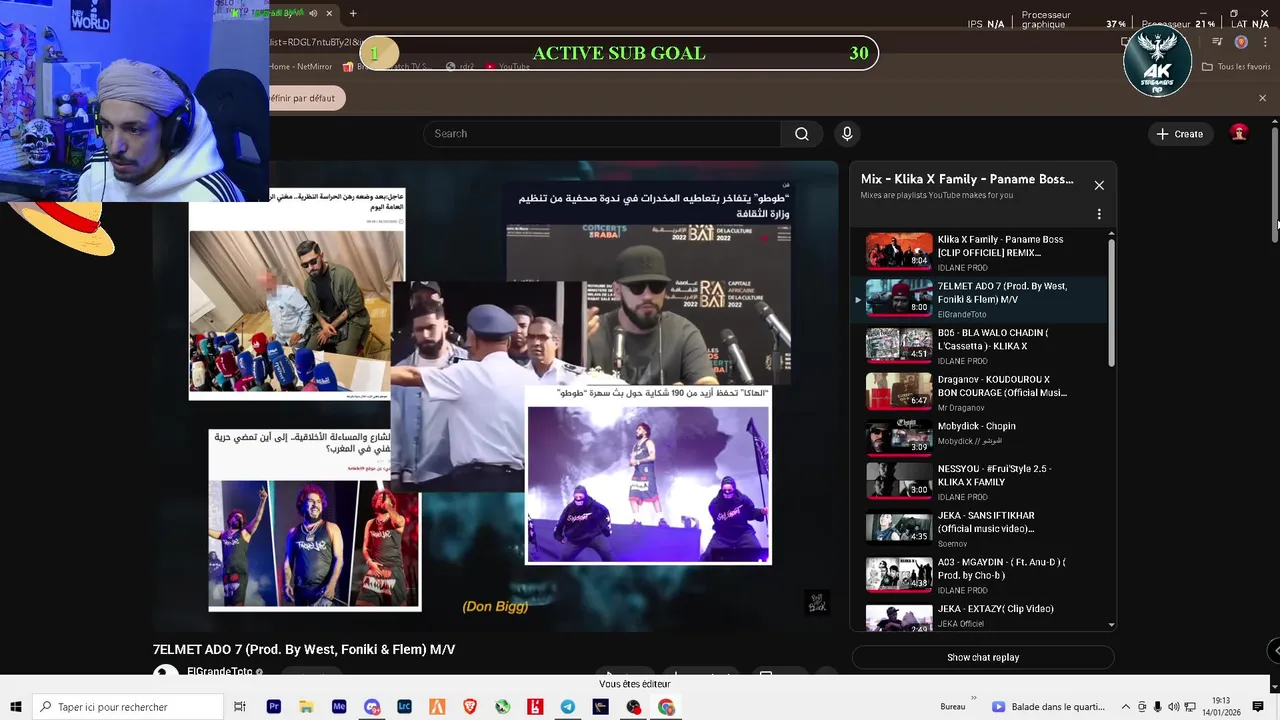Play NESSYOU - #Frui'Style 2.5 video

coord(980,482)
